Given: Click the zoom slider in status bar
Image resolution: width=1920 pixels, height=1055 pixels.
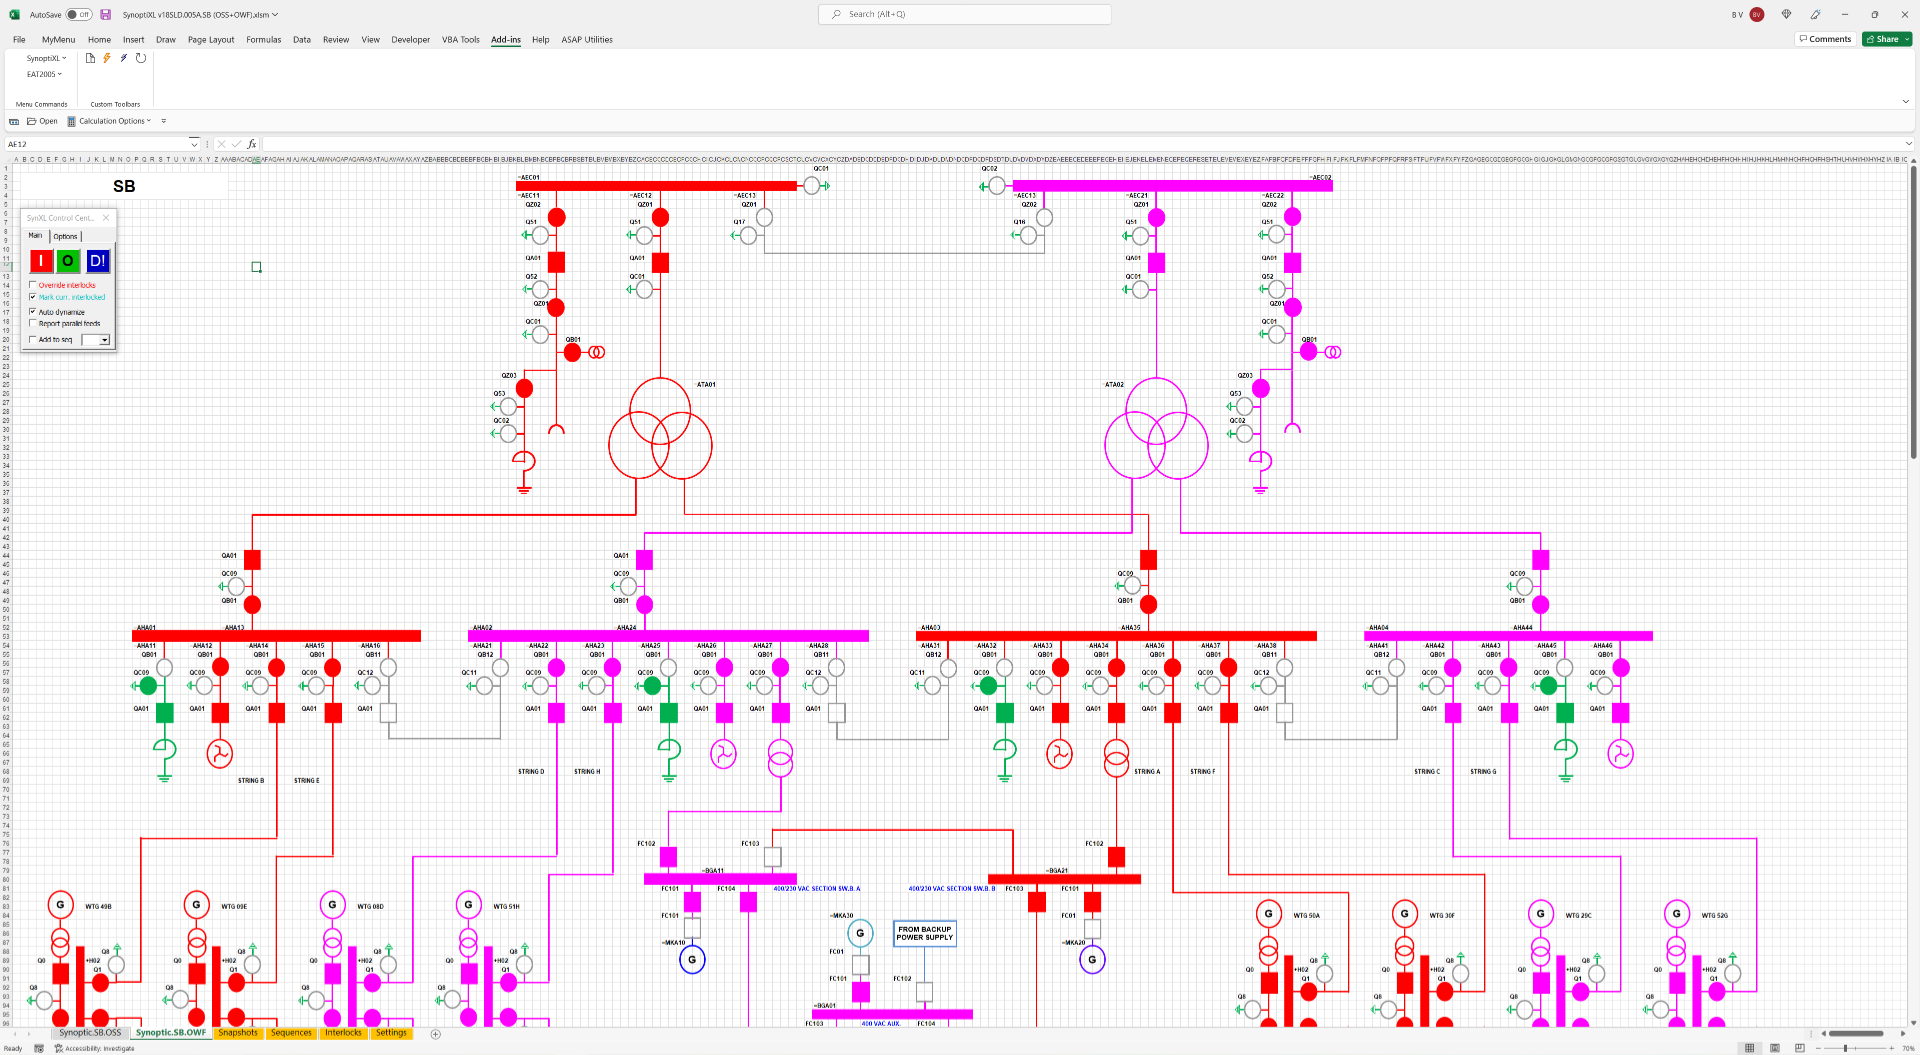Looking at the screenshot, I should (1845, 1048).
